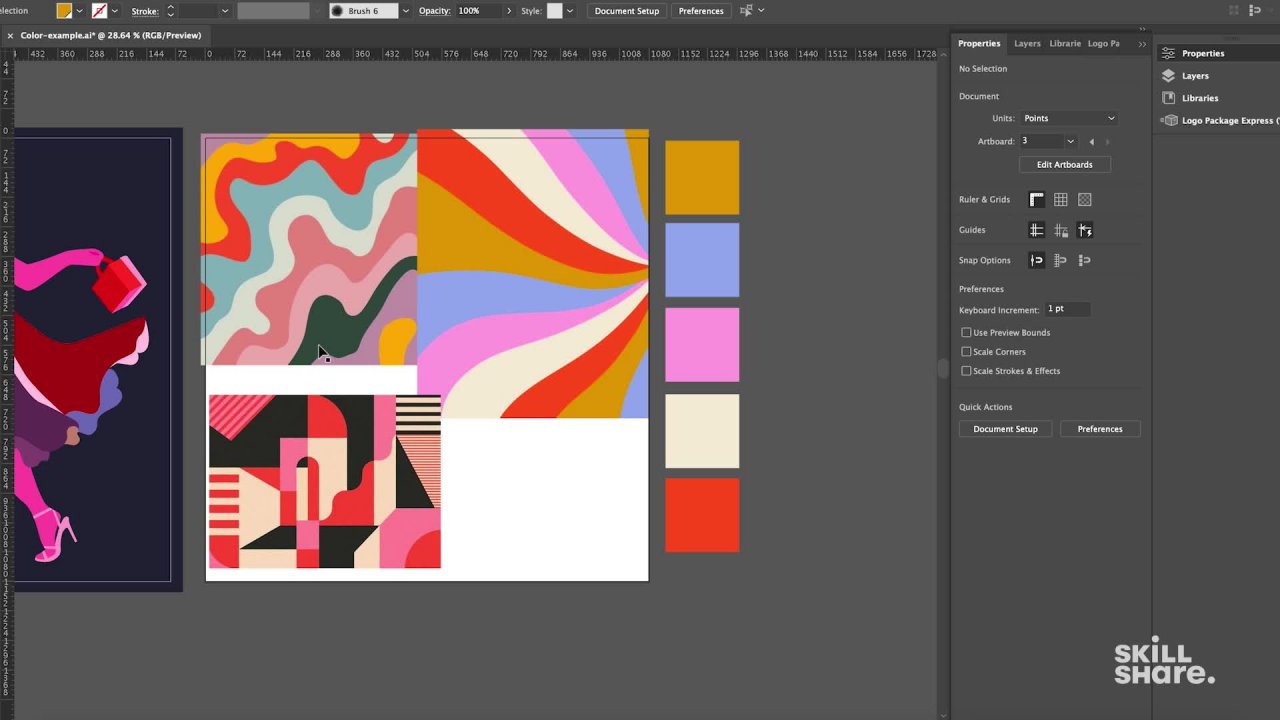Enable Scale Strokes & Effects
The width and height of the screenshot is (1280, 720).
click(966, 370)
